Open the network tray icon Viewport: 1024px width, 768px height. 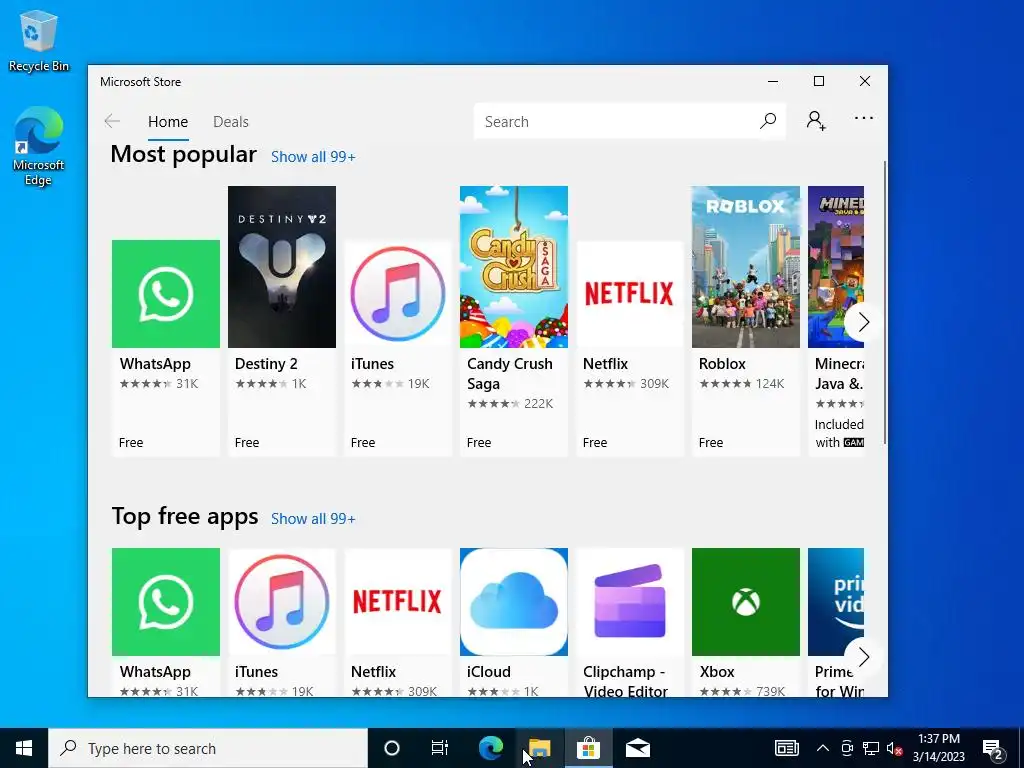point(871,748)
